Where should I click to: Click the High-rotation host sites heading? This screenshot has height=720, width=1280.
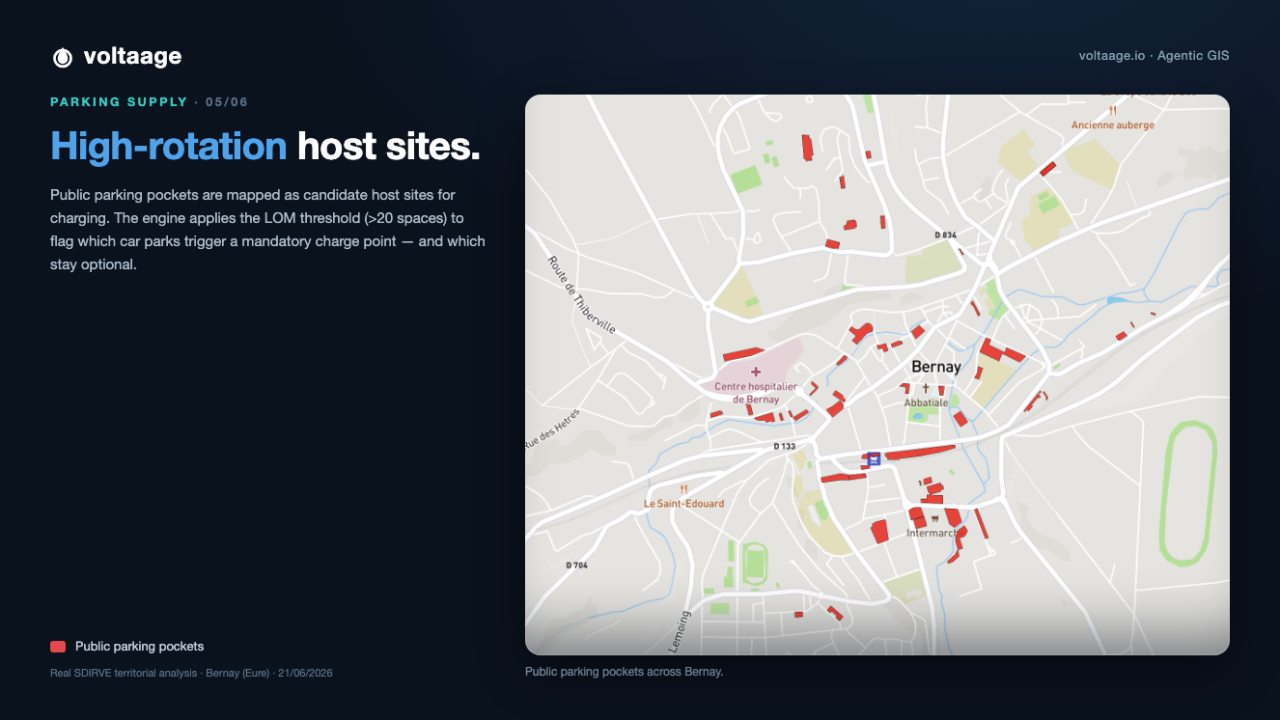266,146
